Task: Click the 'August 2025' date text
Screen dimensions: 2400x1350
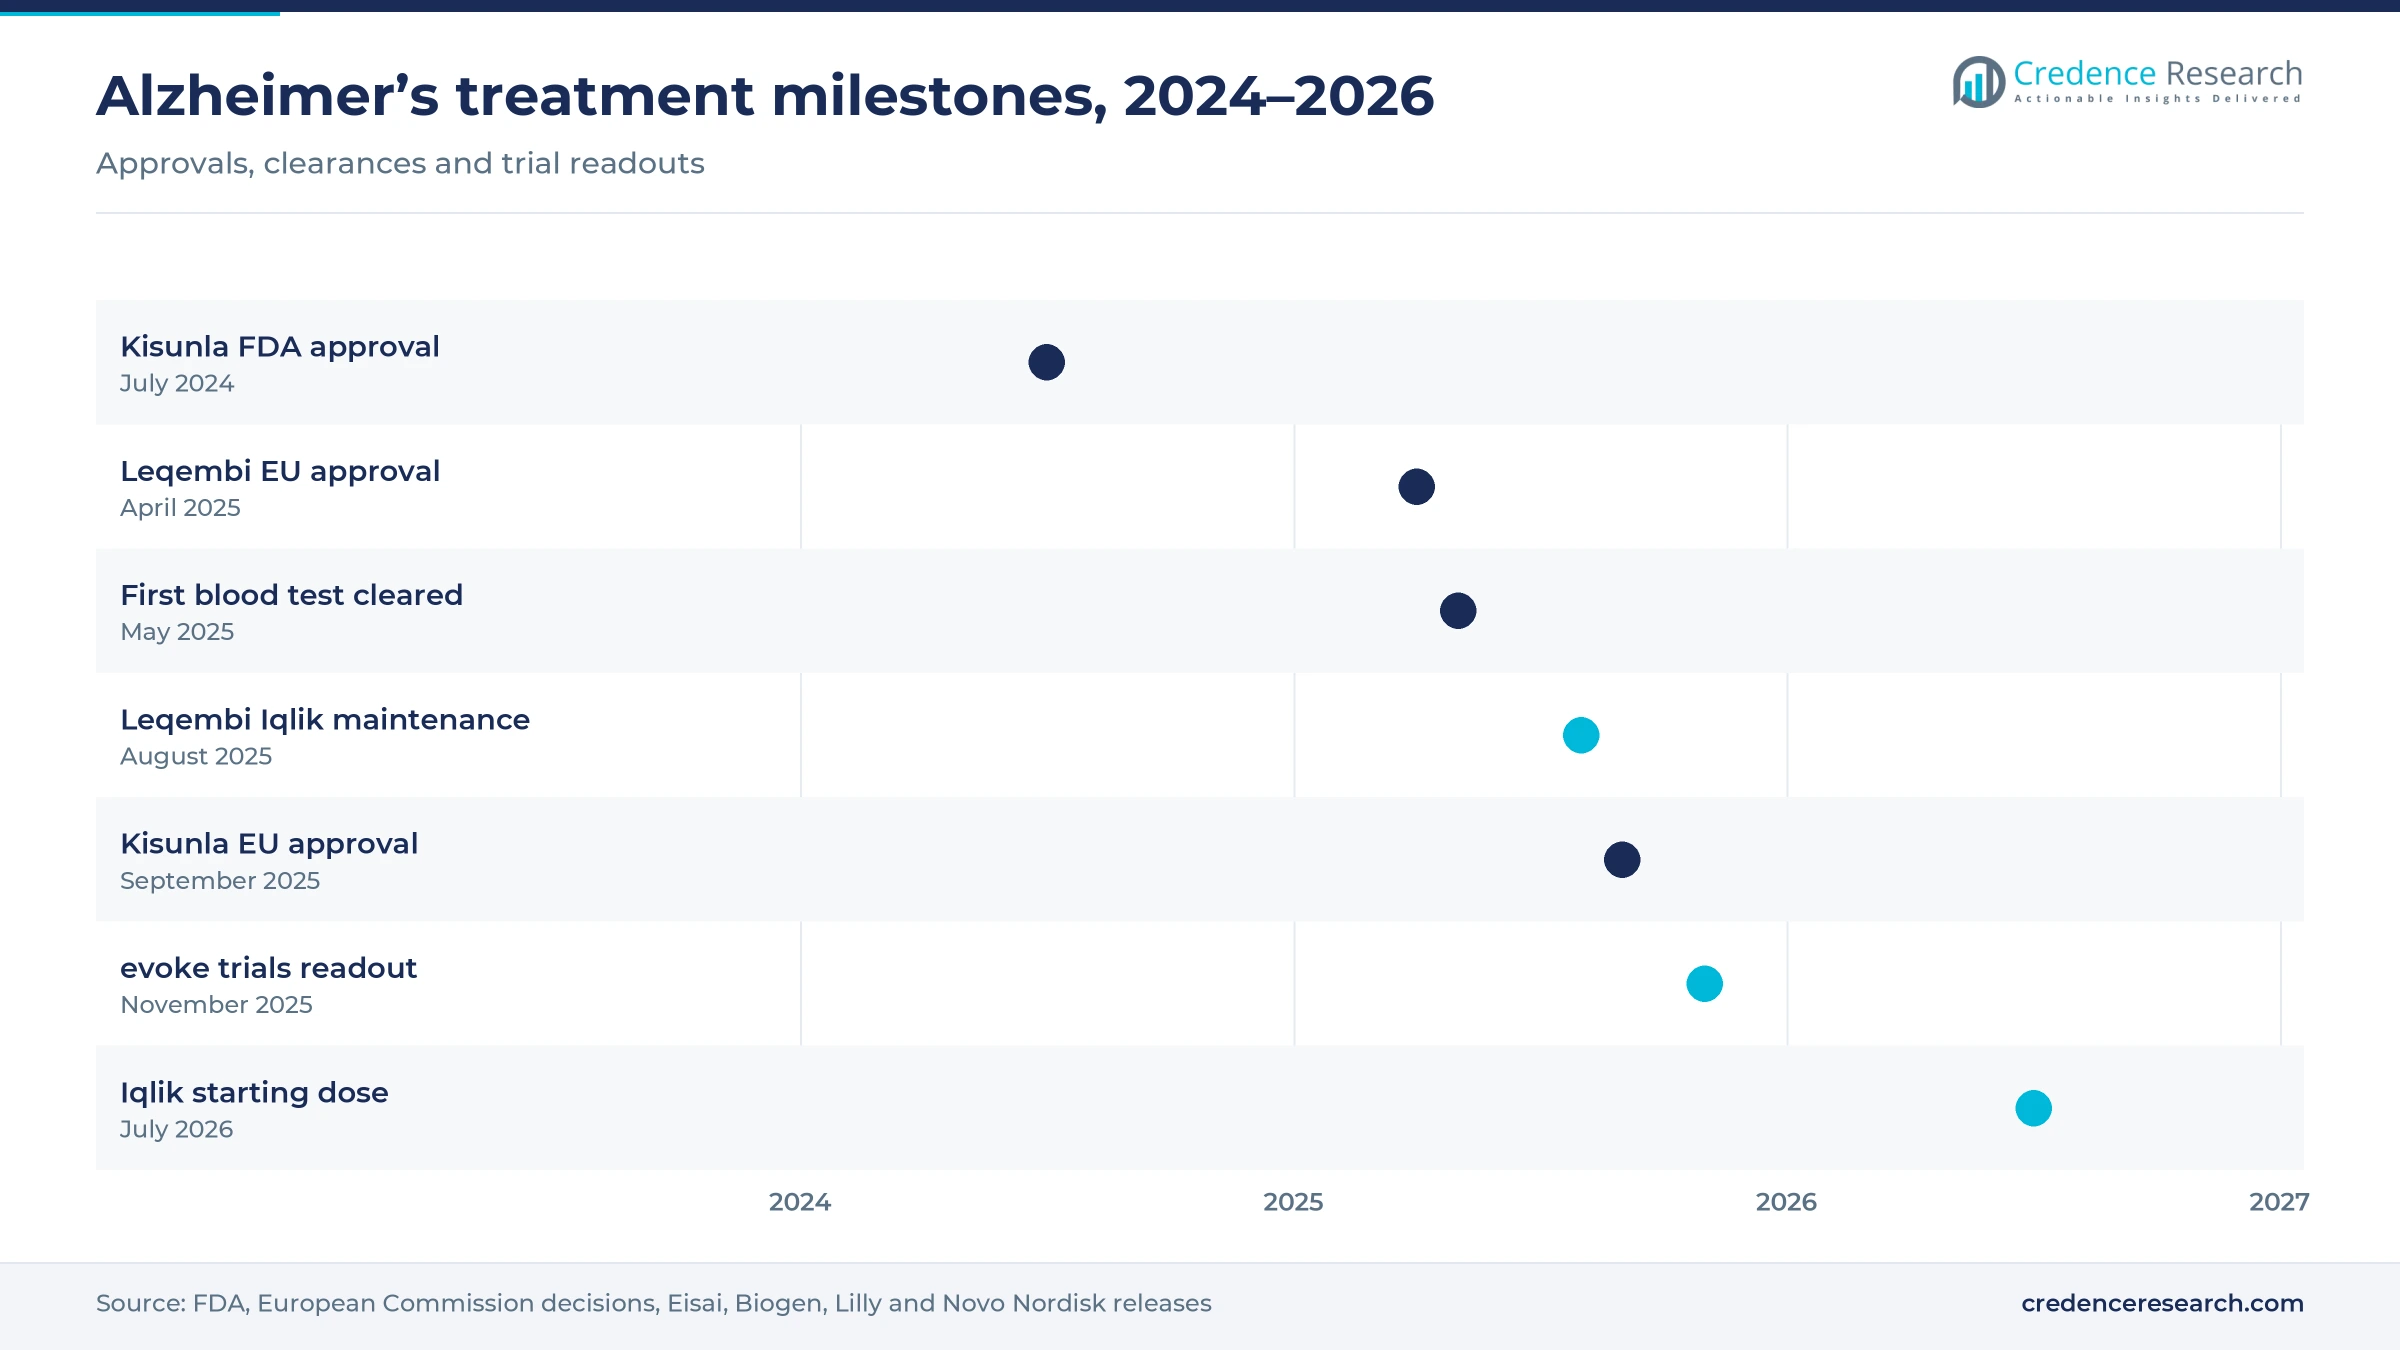Action: pos(196,756)
